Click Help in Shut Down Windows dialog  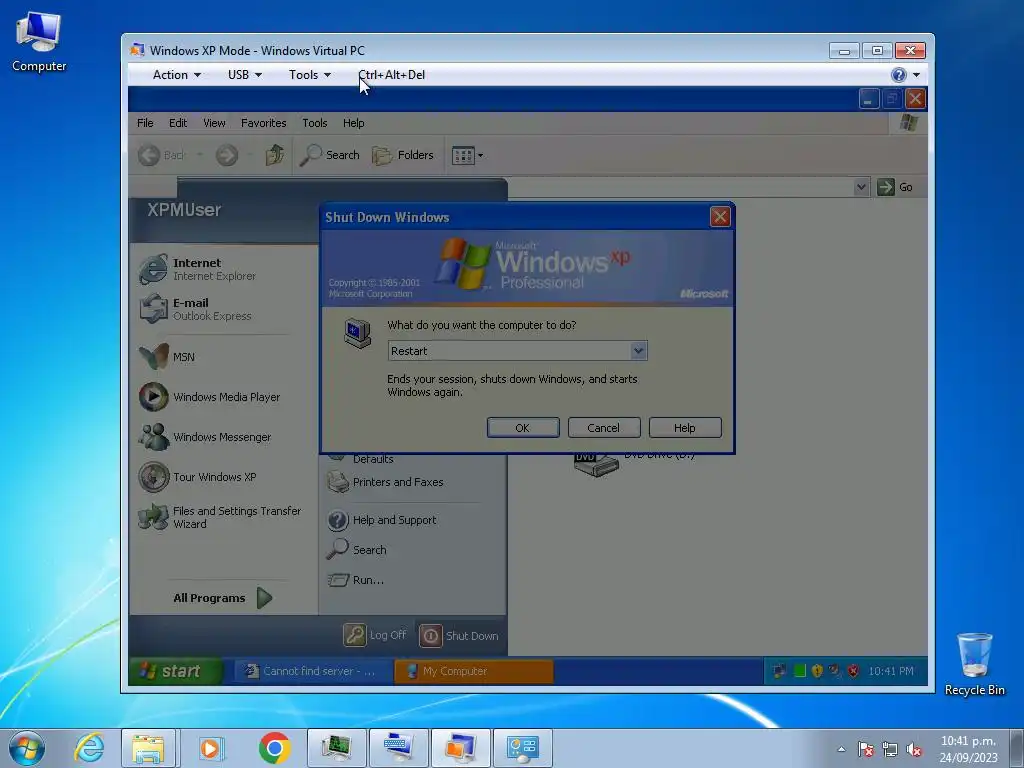[x=684, y=428]
